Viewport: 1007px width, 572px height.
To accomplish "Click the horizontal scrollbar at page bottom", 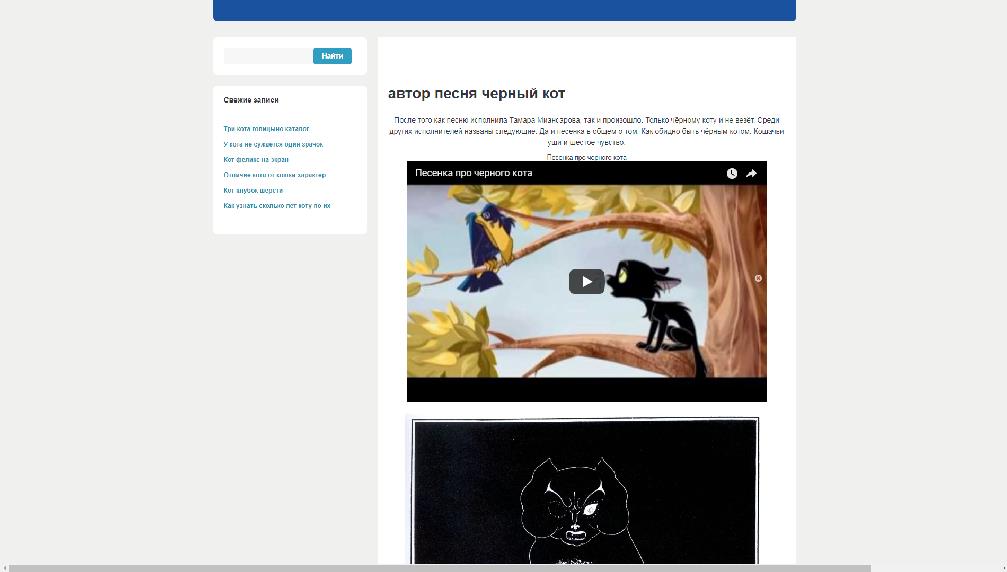I will [x=440, y=568].
